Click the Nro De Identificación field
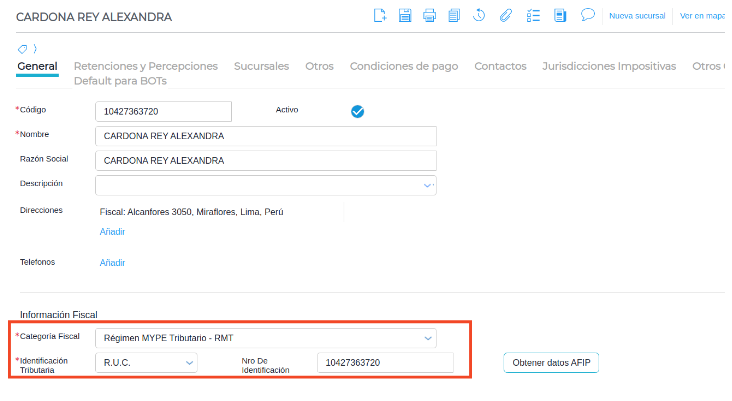The width and height of the screenshot is (732, 401). [384, 363]
